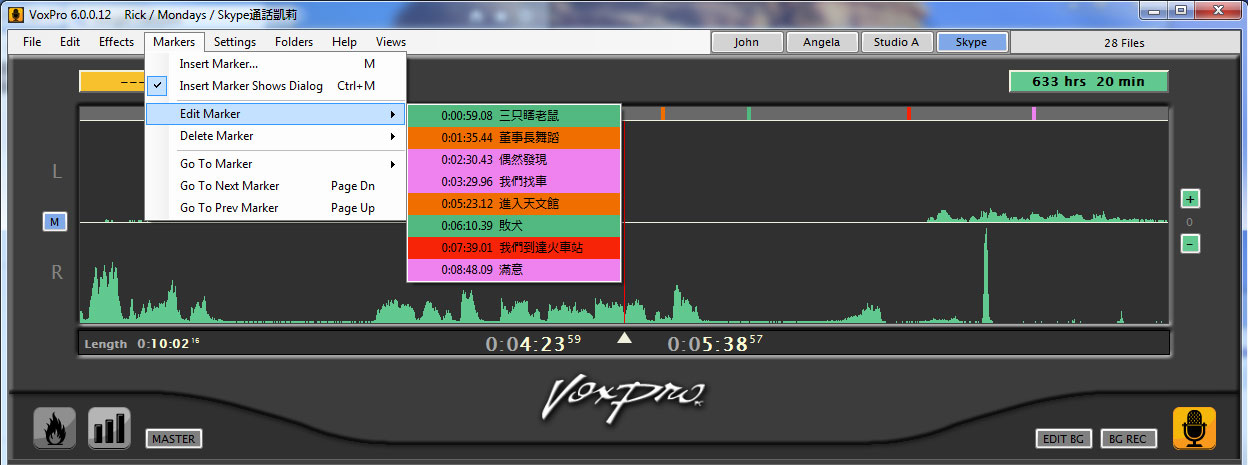
Task: Click the minus zoom-out button
Action: (1190, 243)
